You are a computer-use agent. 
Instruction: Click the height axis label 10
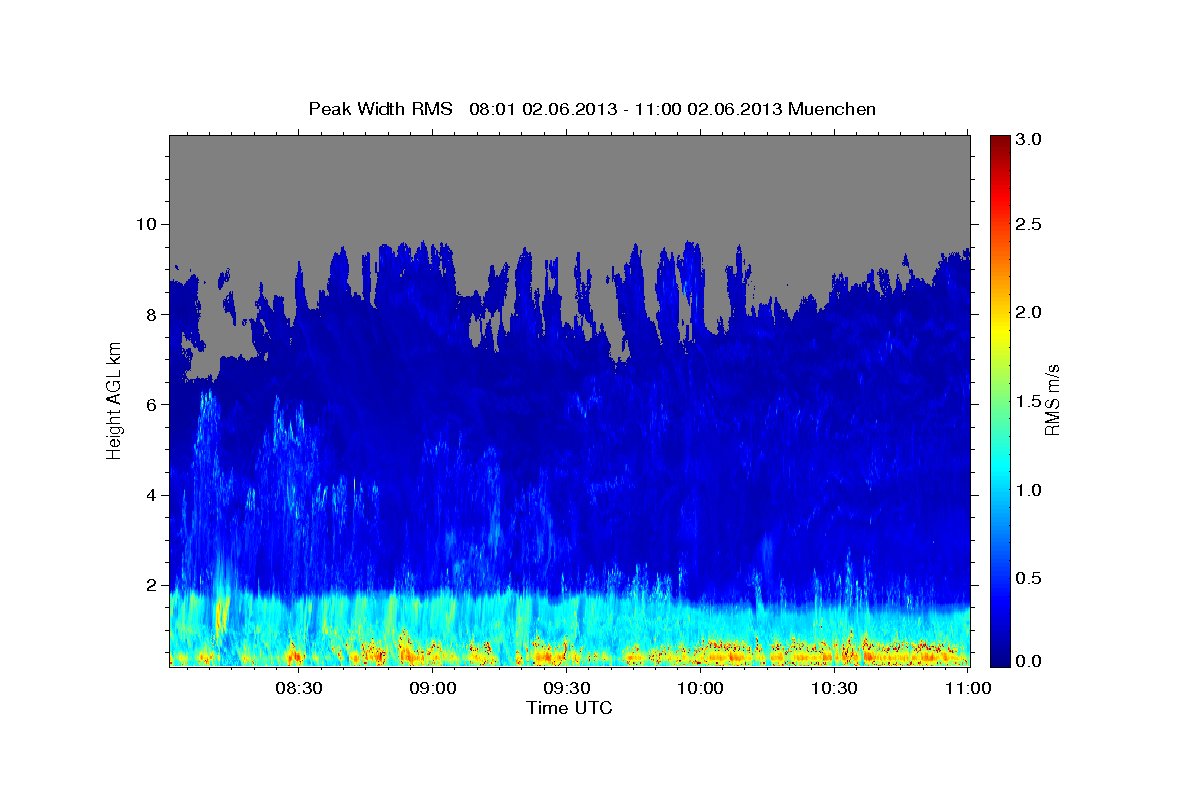tap(148, 224)
